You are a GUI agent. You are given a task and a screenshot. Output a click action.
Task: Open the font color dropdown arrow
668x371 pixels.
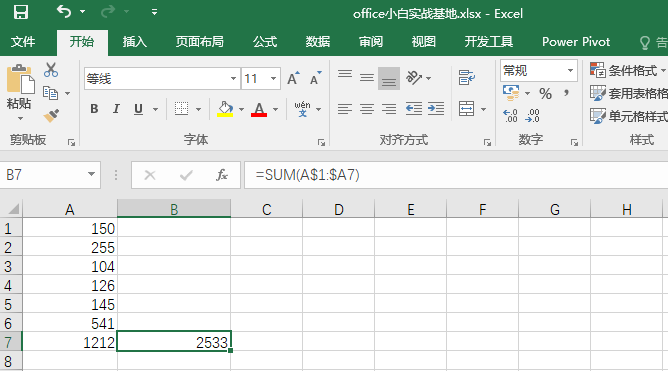coord(275,109)
